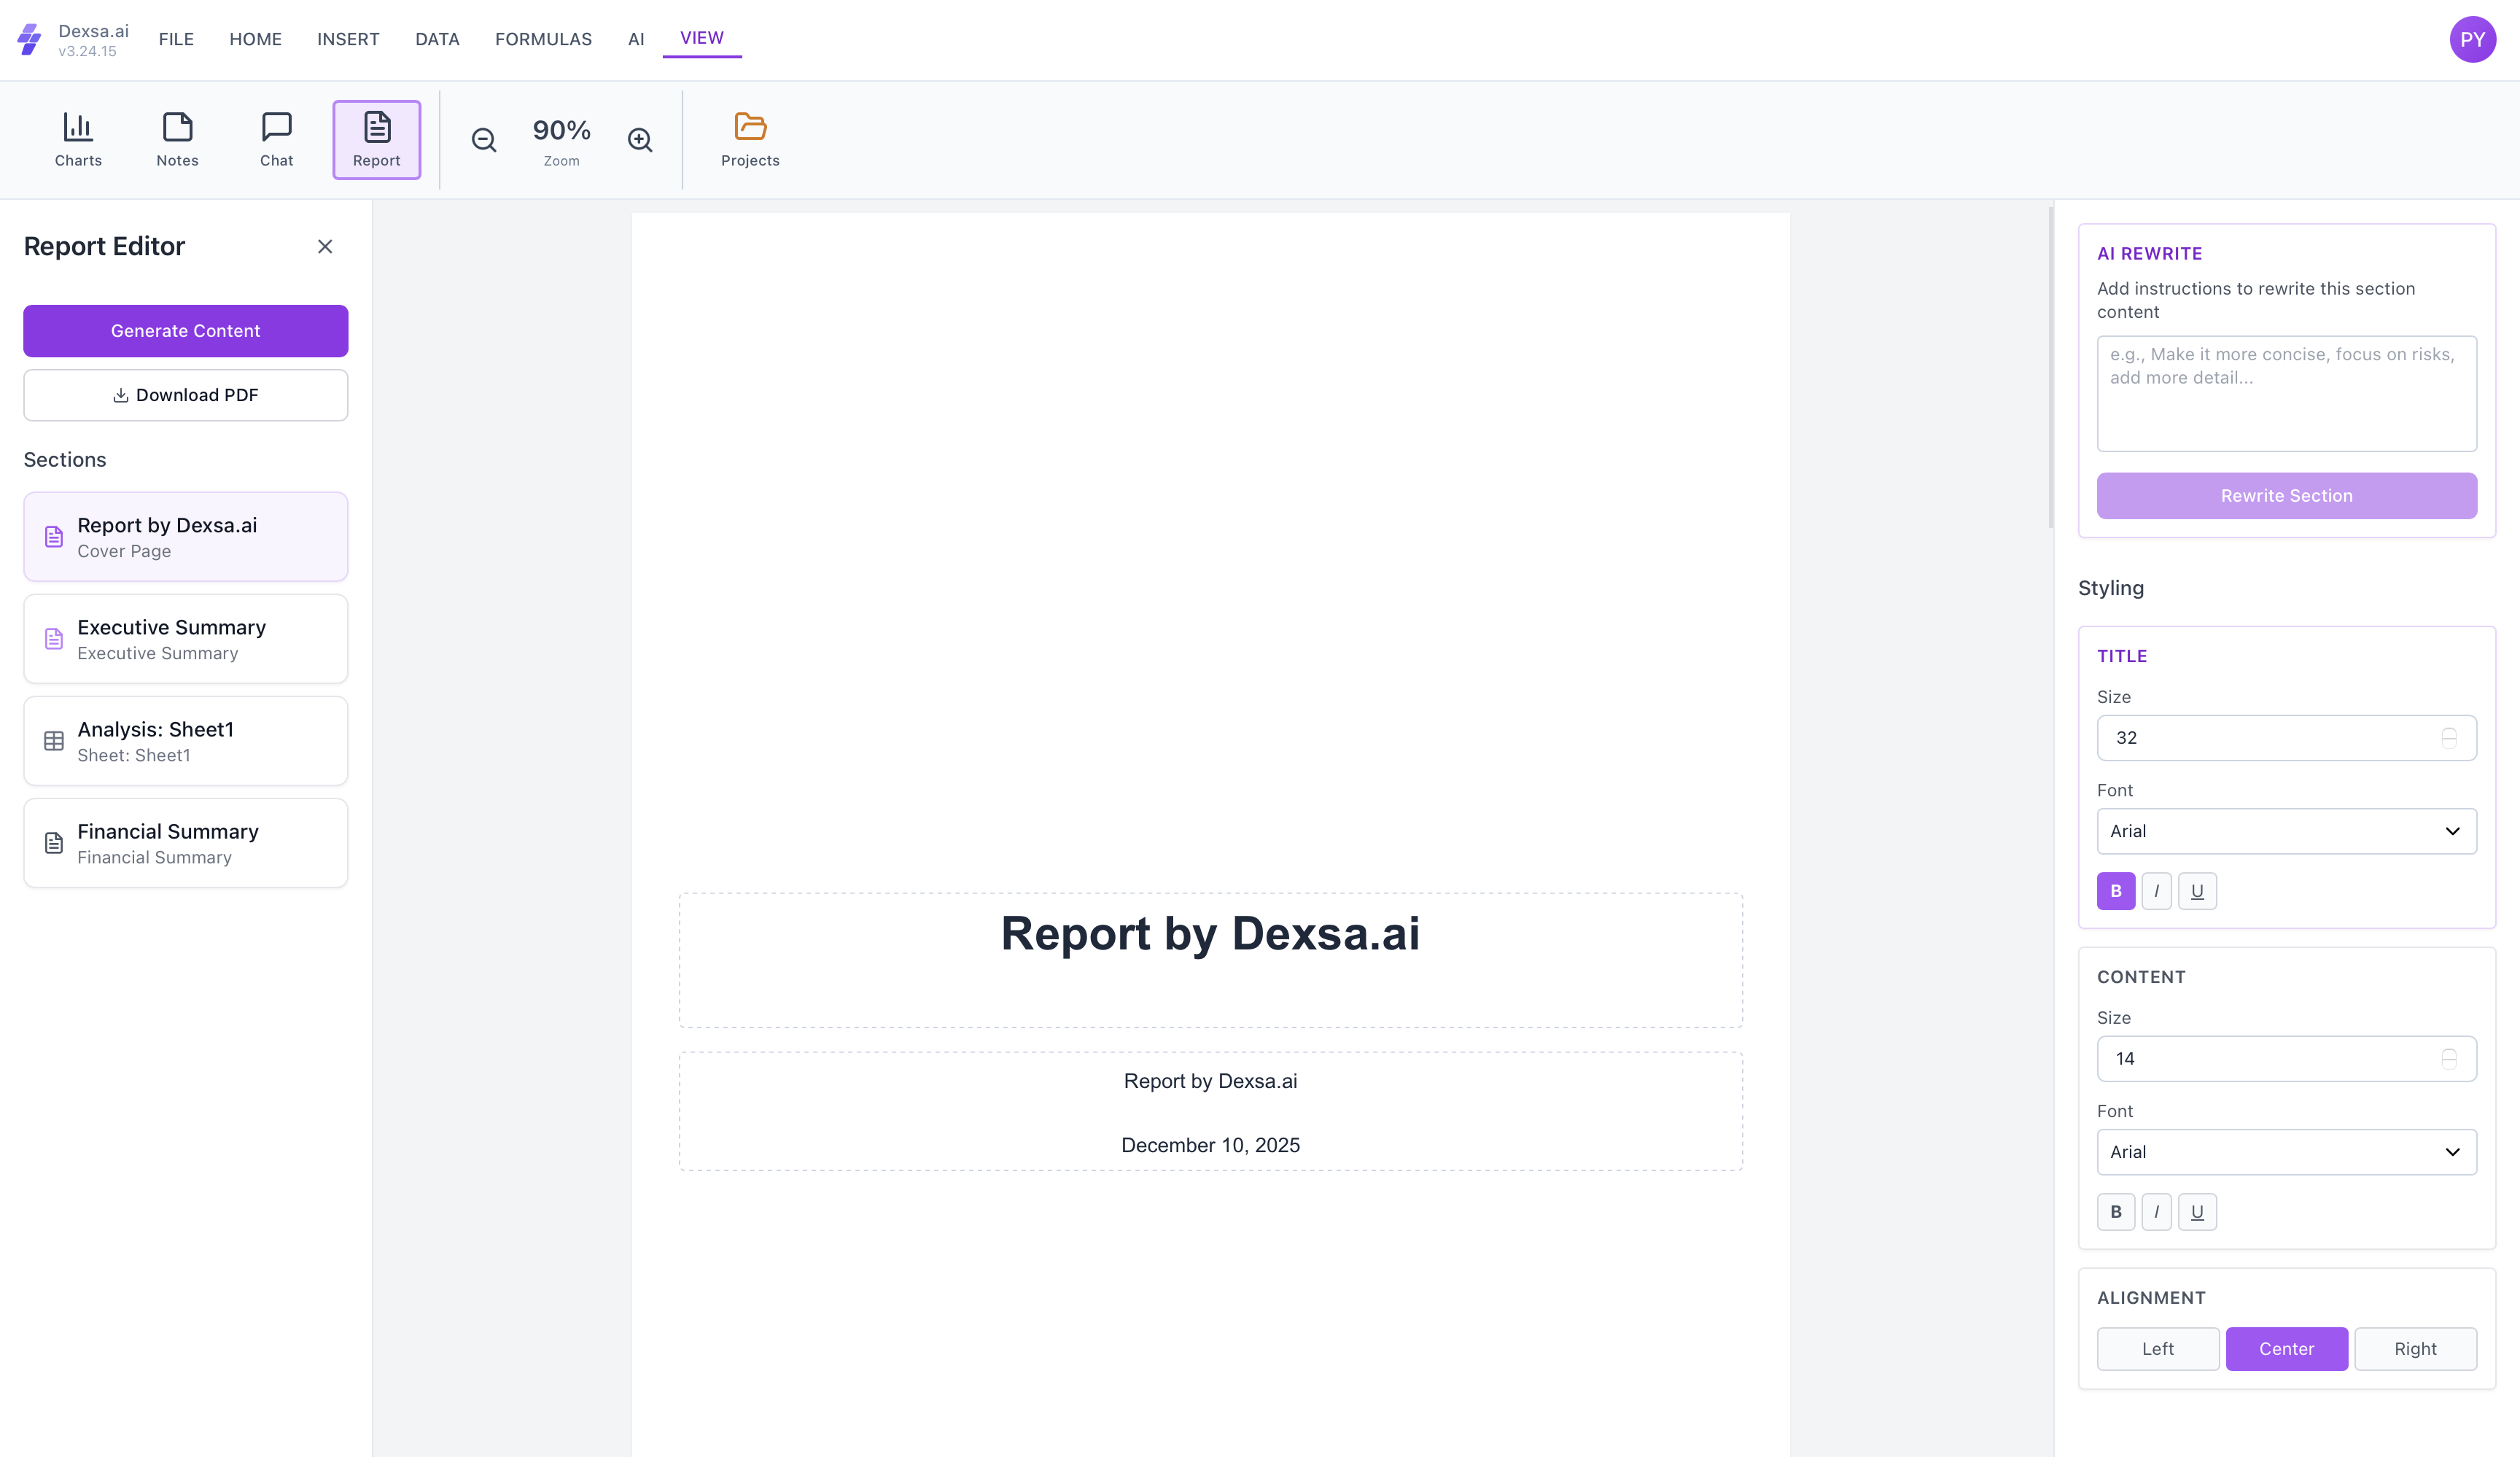Enable italic styling for content text

click(2157, 1211)
